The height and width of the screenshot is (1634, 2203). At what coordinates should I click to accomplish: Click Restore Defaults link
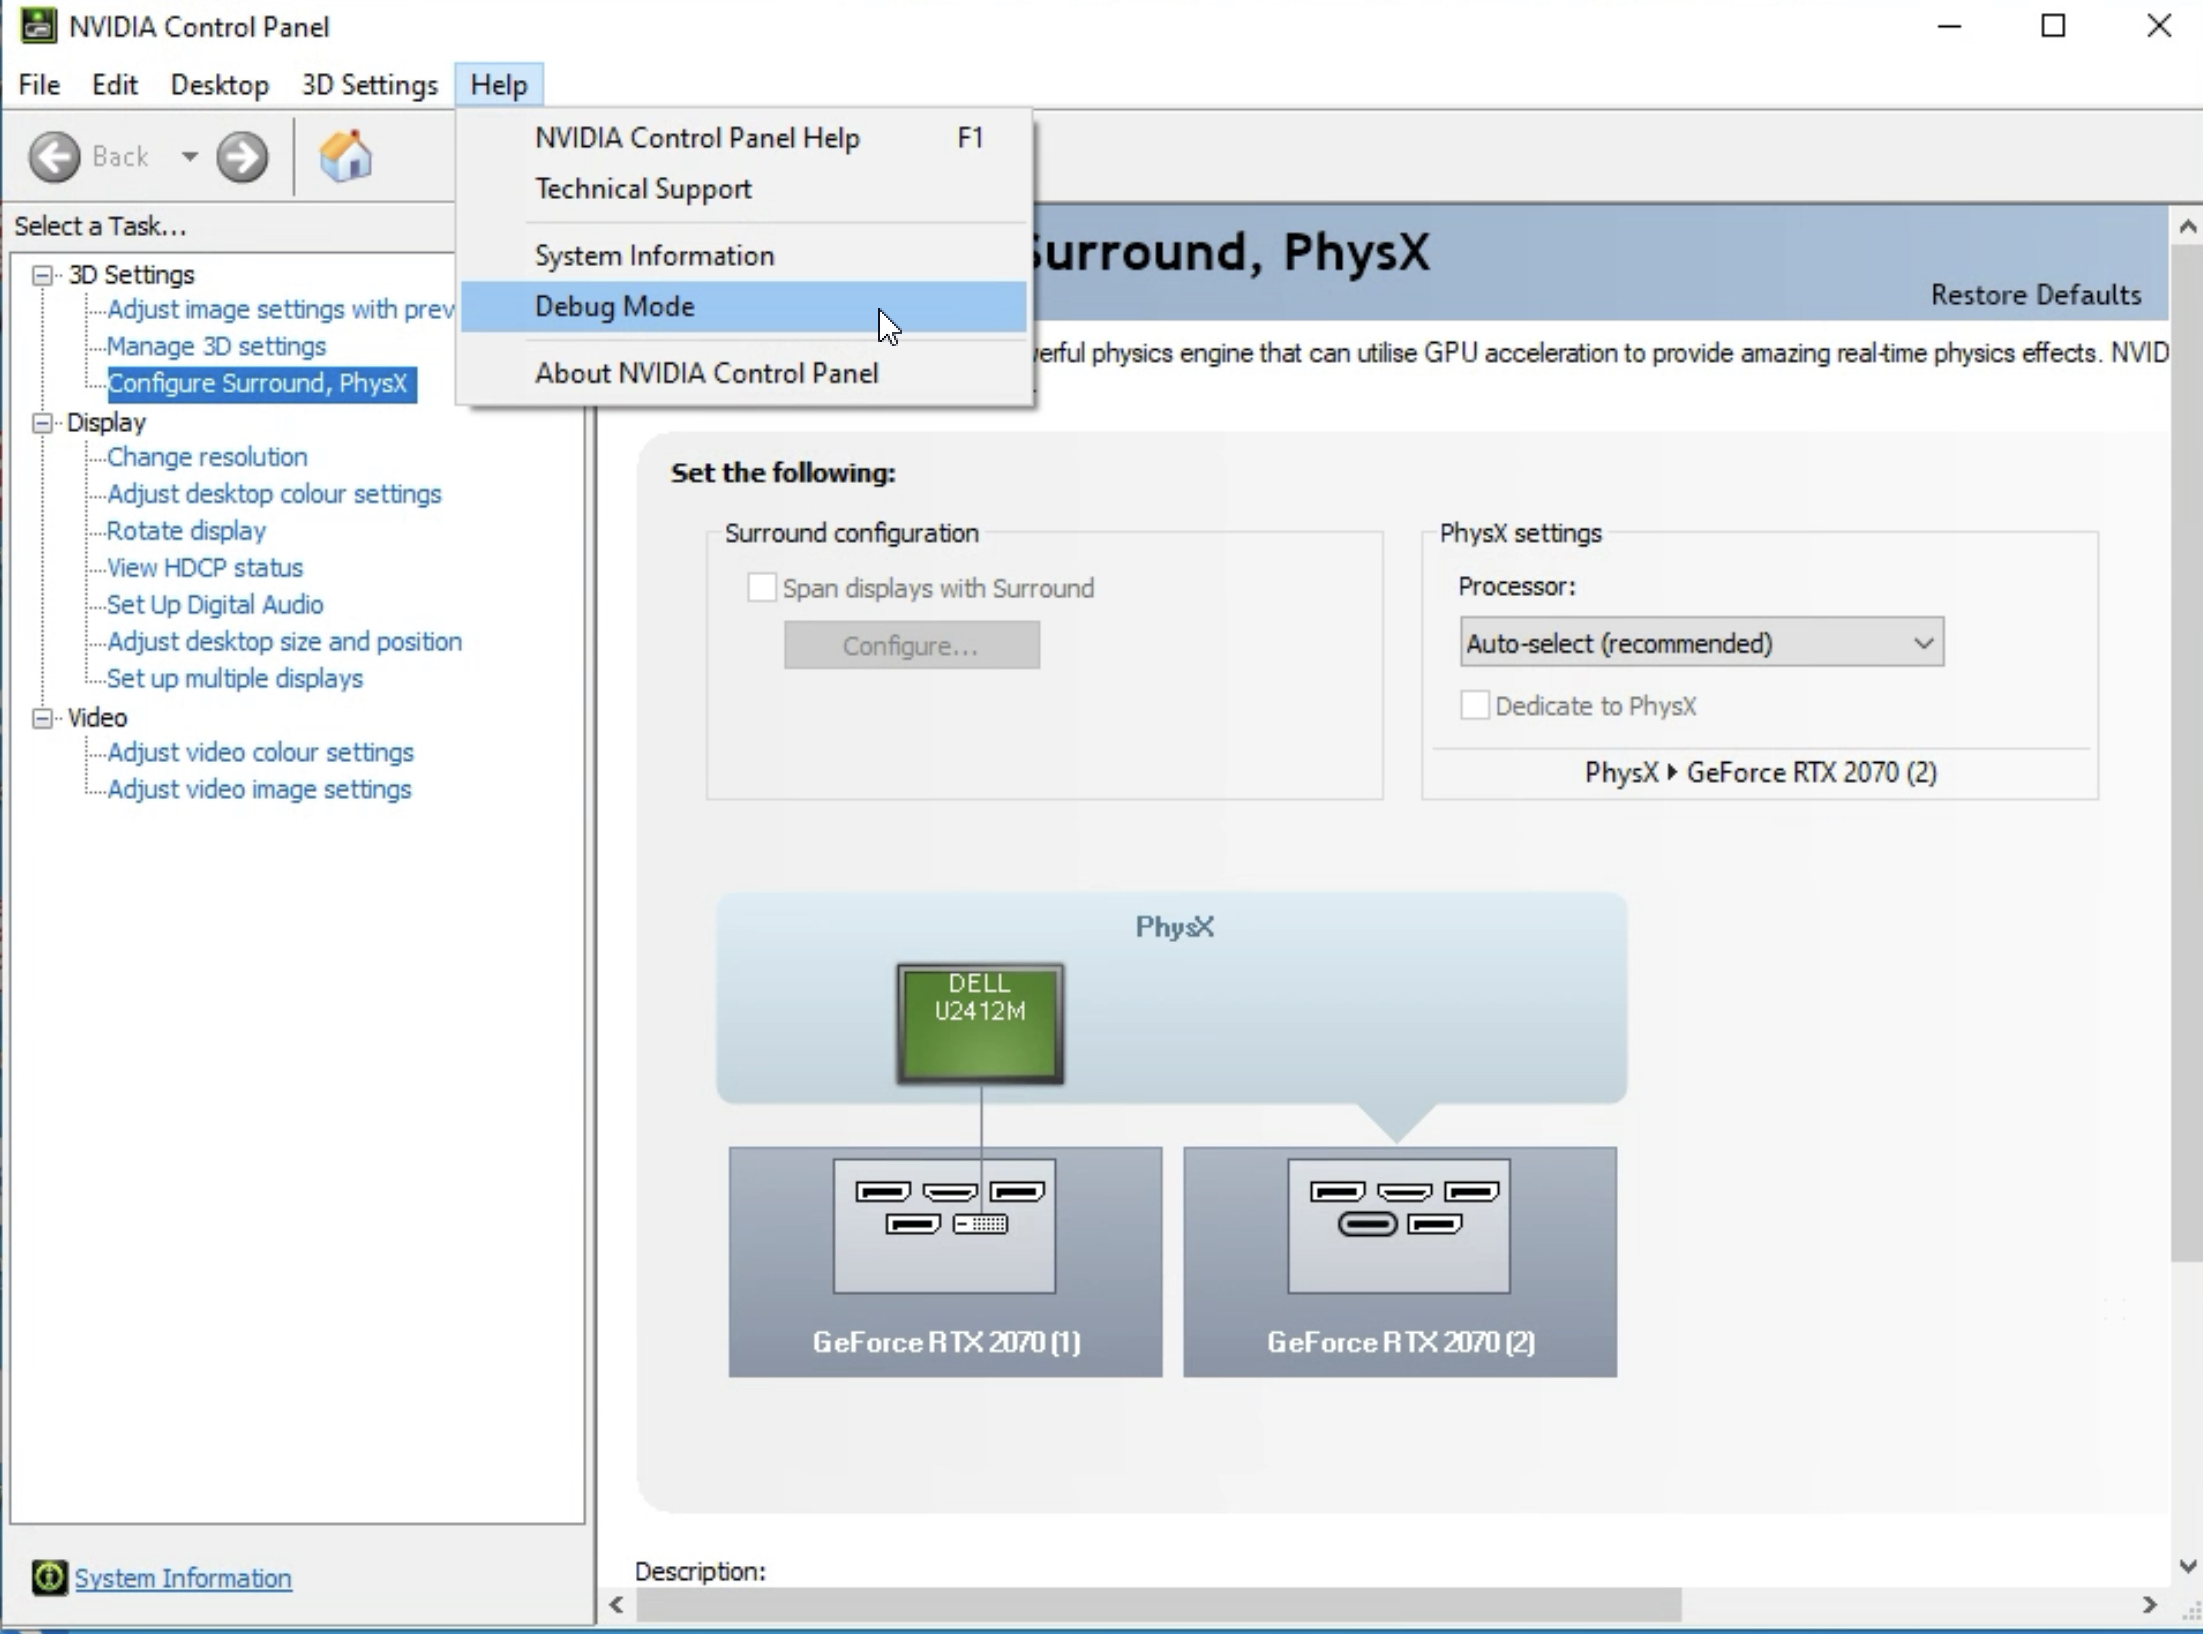[2035, 295]
